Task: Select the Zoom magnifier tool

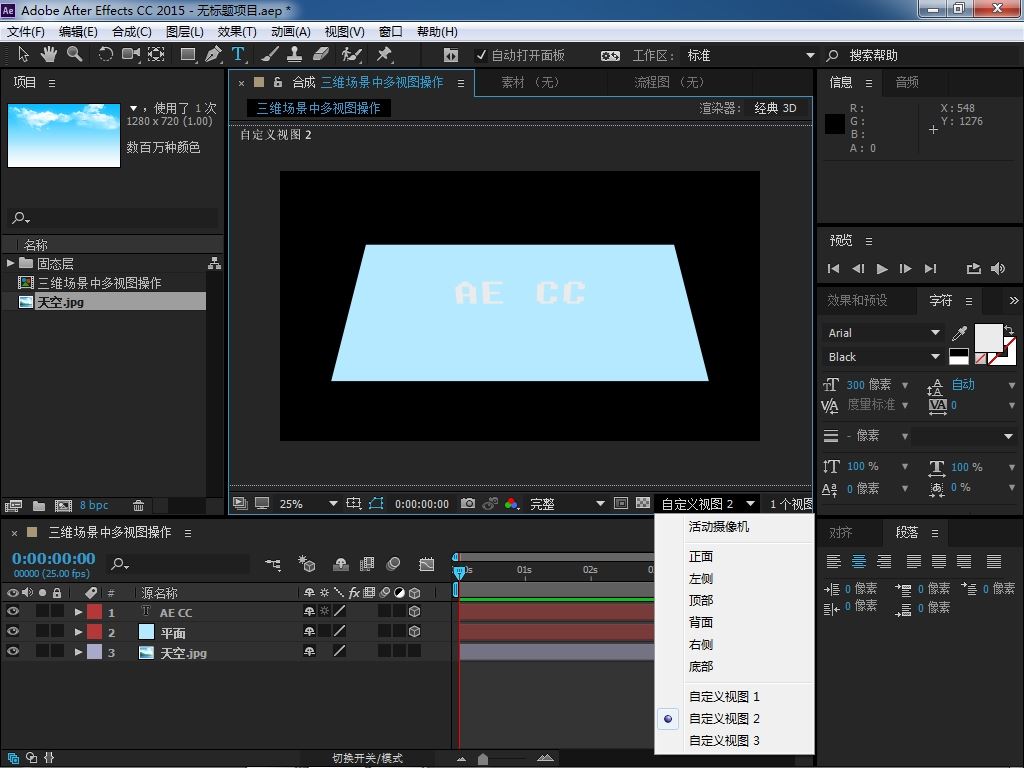Action: tap(74, 55)
